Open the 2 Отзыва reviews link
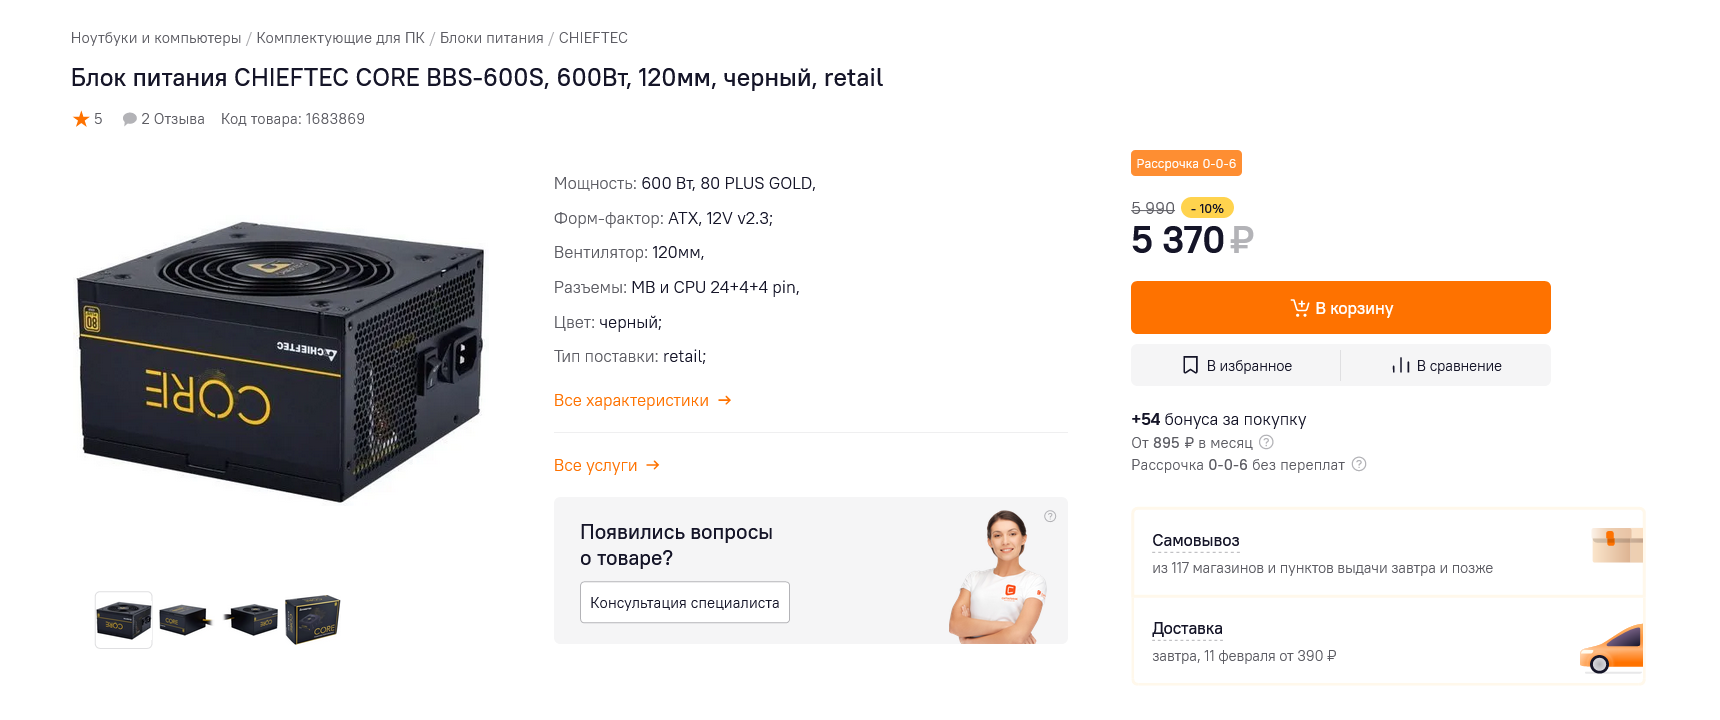Screen dimensions: 1720x720 pyautogui.click(x=164, y=119)
